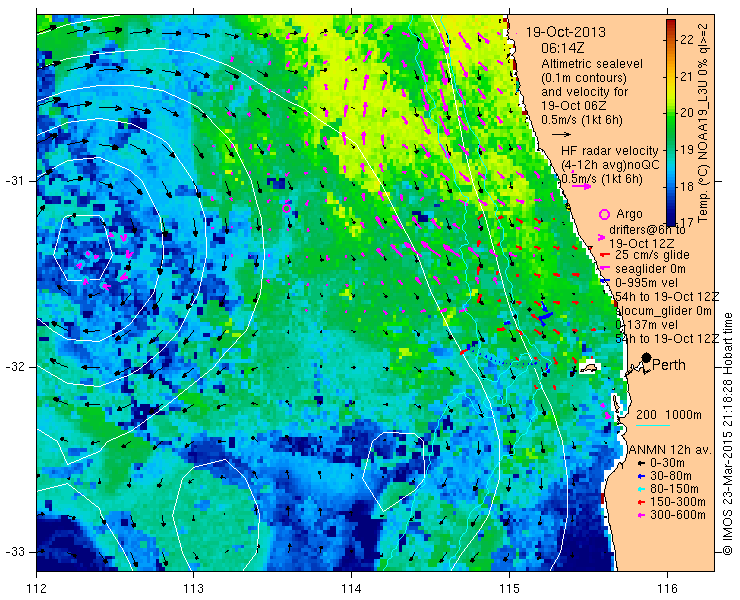Click the 'Altimetric sealevel' legend text

coord(592,64)
